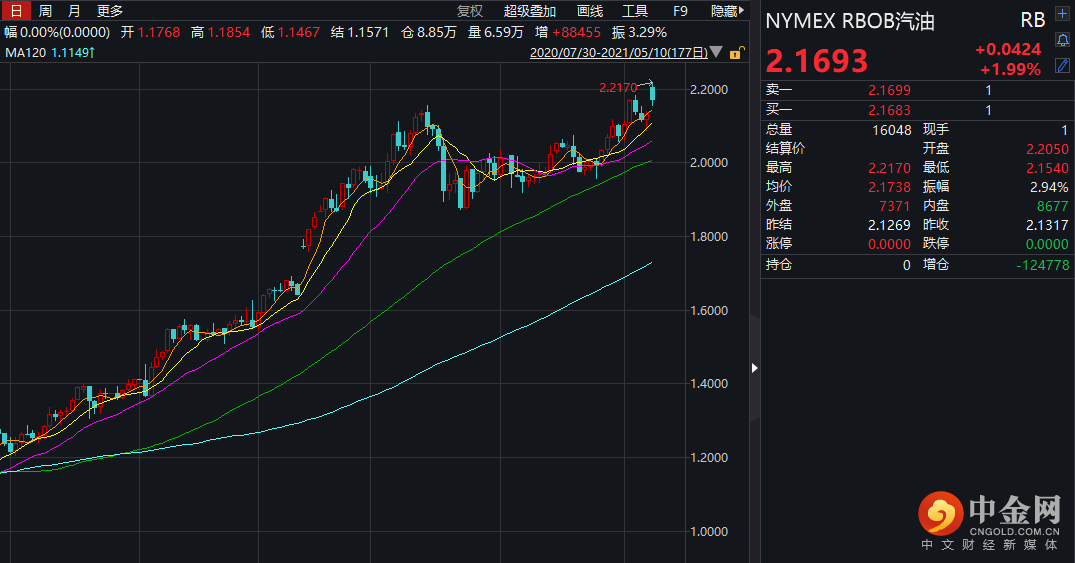Select the 开 1.1768 value in header
Image resolution: width=1075 pixels, height=563 pixels.
point(151,32)
